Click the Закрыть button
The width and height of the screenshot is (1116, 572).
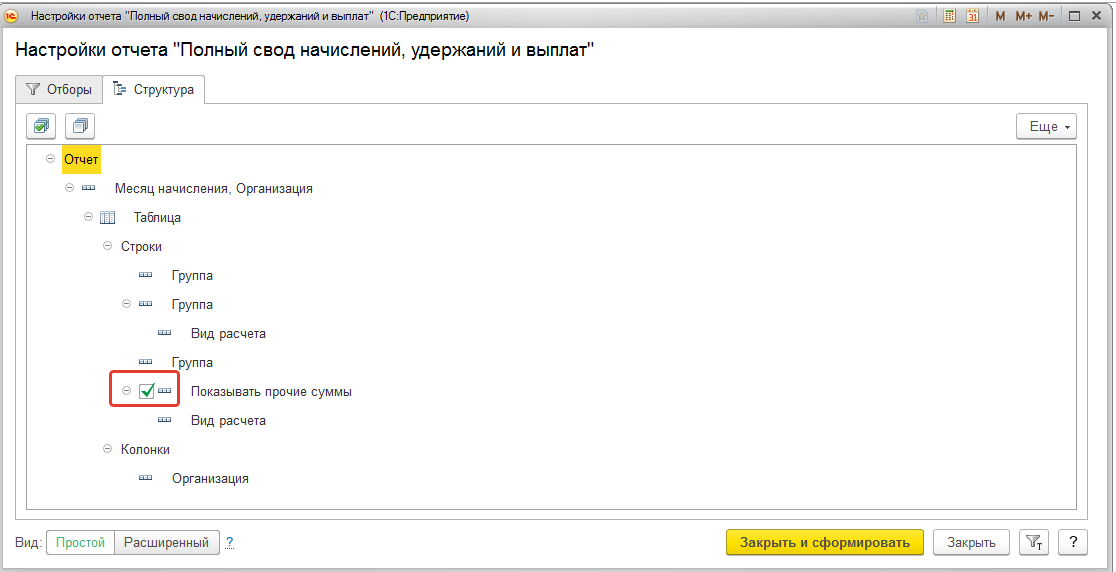pyautogui.click(x=971, y=542)
